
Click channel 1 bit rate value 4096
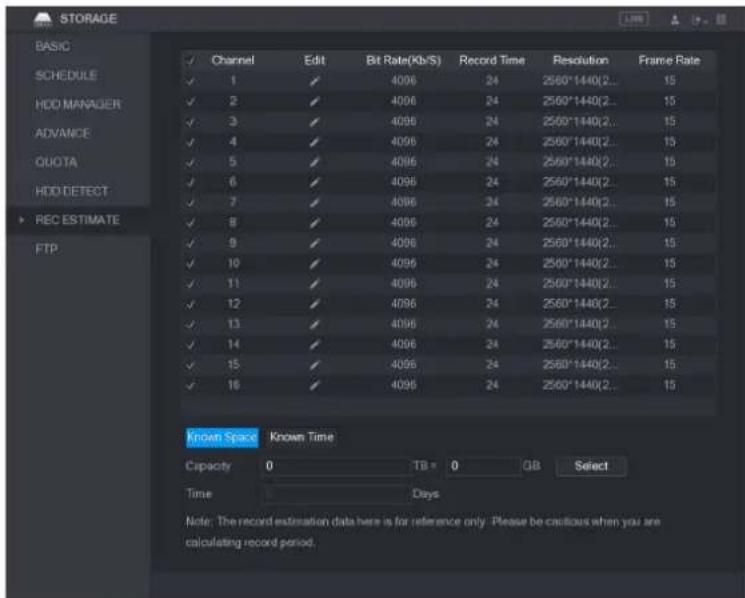(403, 81)
